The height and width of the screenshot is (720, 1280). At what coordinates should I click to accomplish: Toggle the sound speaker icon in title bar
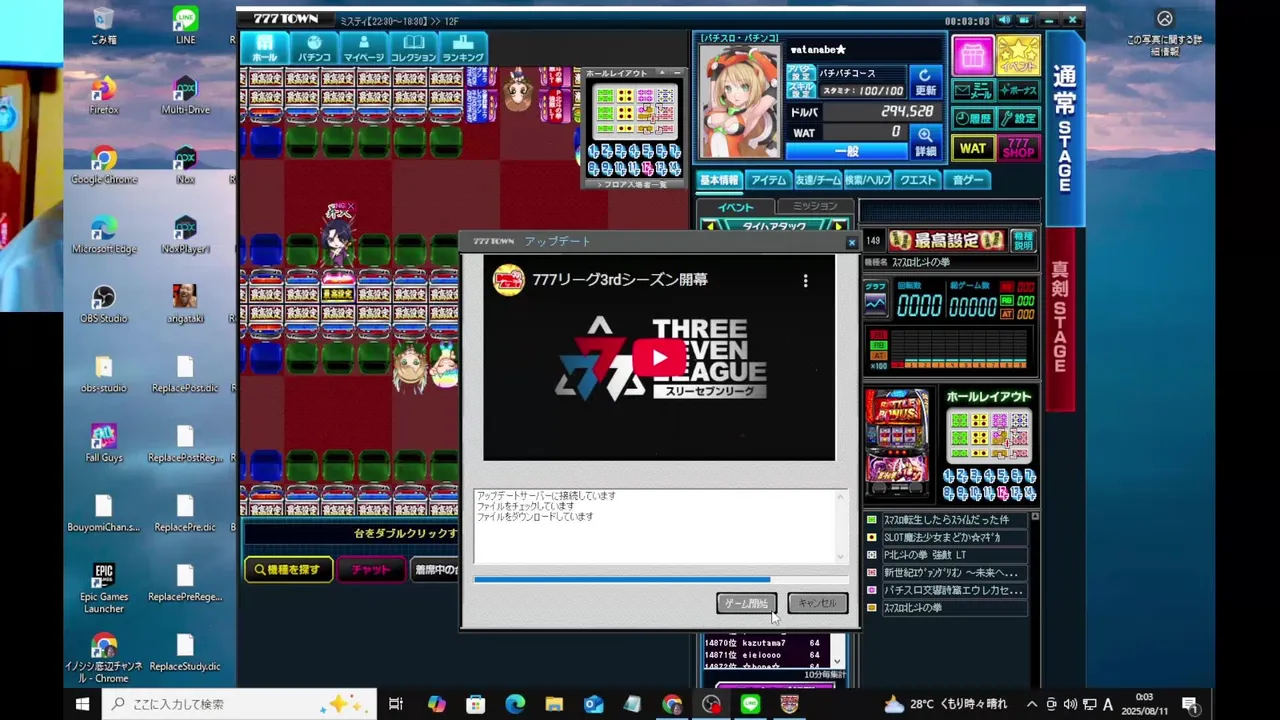point(1004,20)
